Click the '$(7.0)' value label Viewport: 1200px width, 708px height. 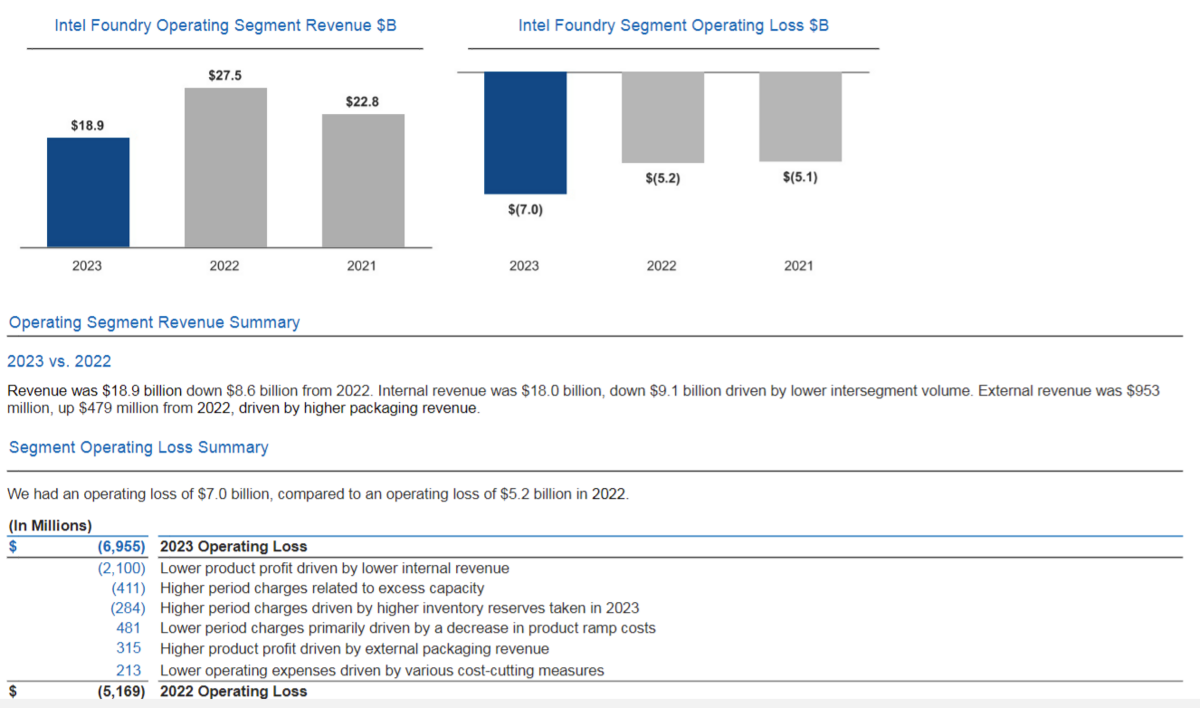coord(525,210)
